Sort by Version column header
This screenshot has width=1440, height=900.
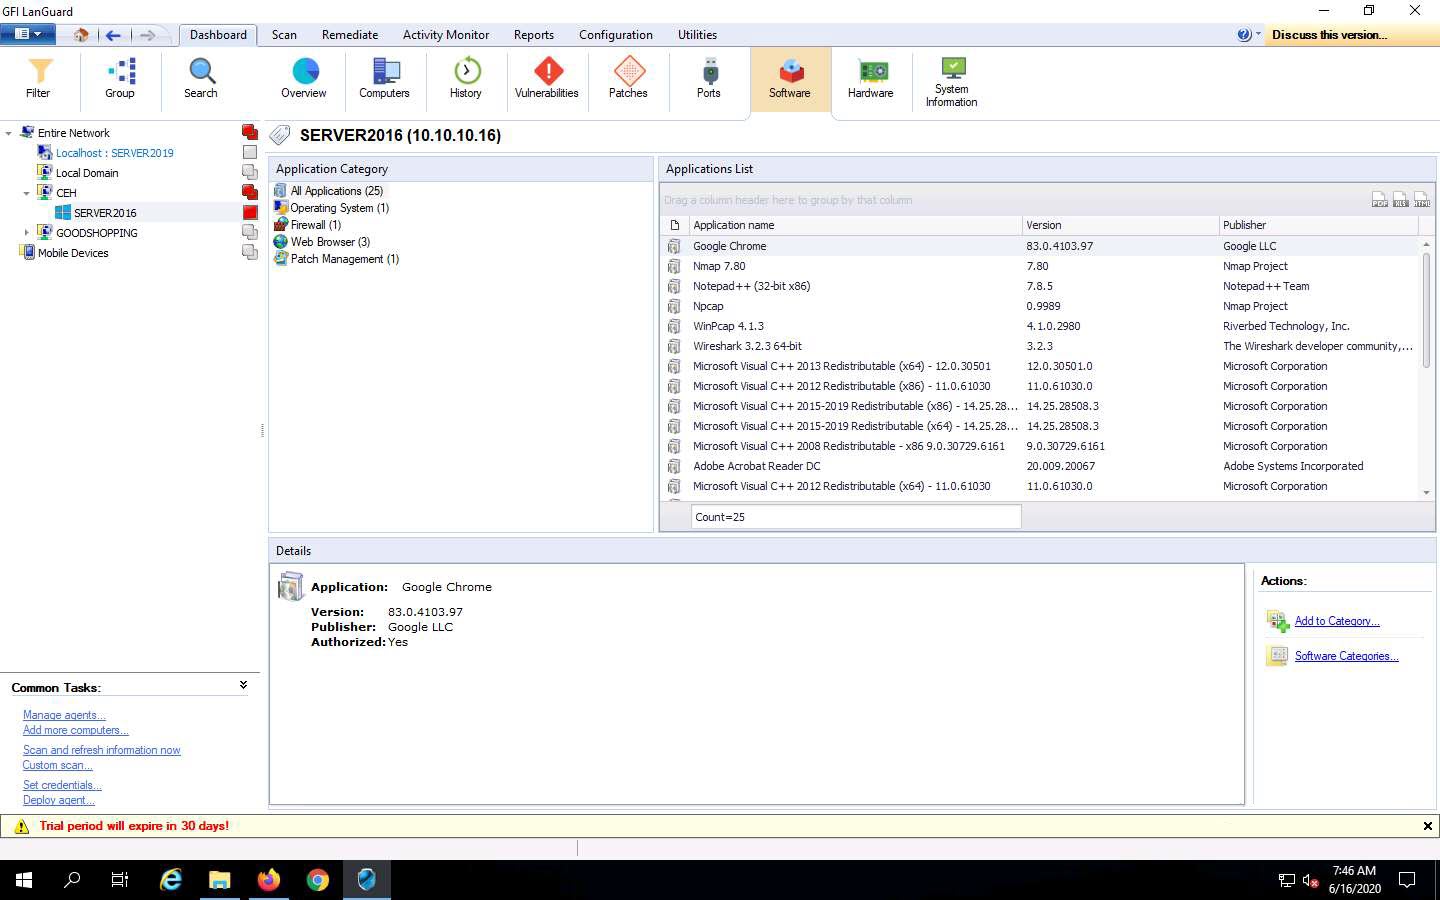click(1120, 225)
